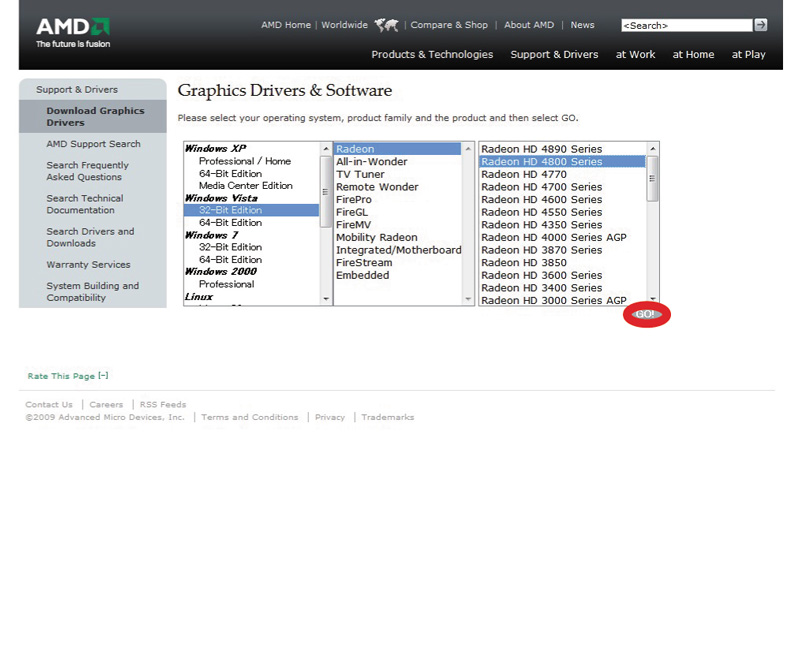Click the Worldwide map icon
Screen dimensions: 800x664
click(386, 25)
